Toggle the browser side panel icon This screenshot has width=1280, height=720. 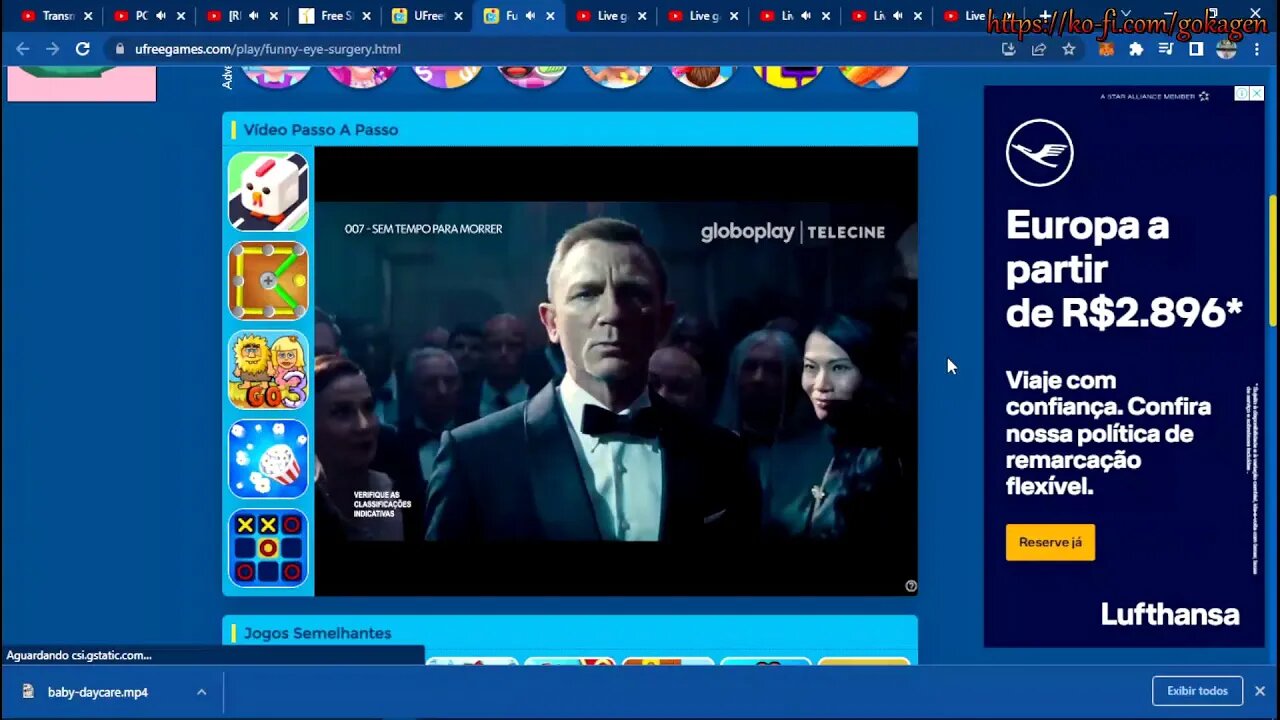pyautogui.click(x=1196, y=49)
